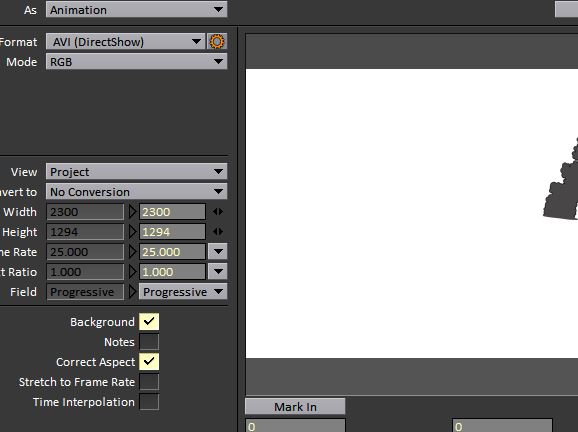Click the editable Aspect Ratio field 1.000
The image size is (578, 432).
click(x=172, y=272)
